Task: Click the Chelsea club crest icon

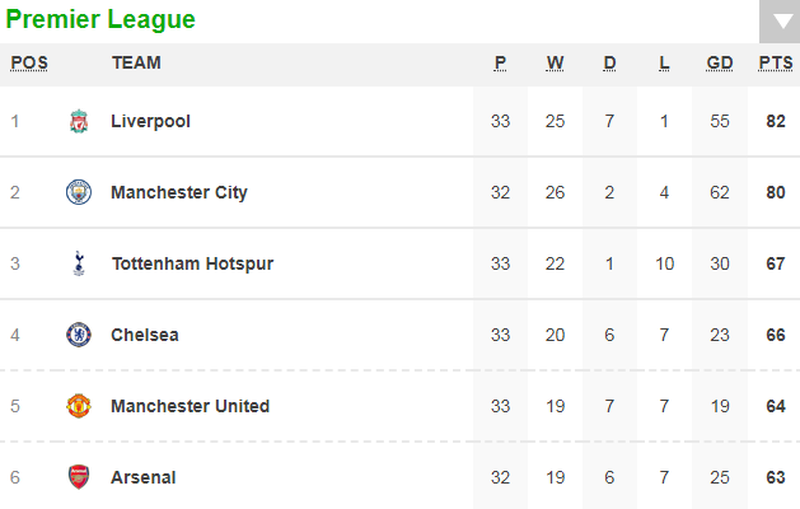Action: 78,335
